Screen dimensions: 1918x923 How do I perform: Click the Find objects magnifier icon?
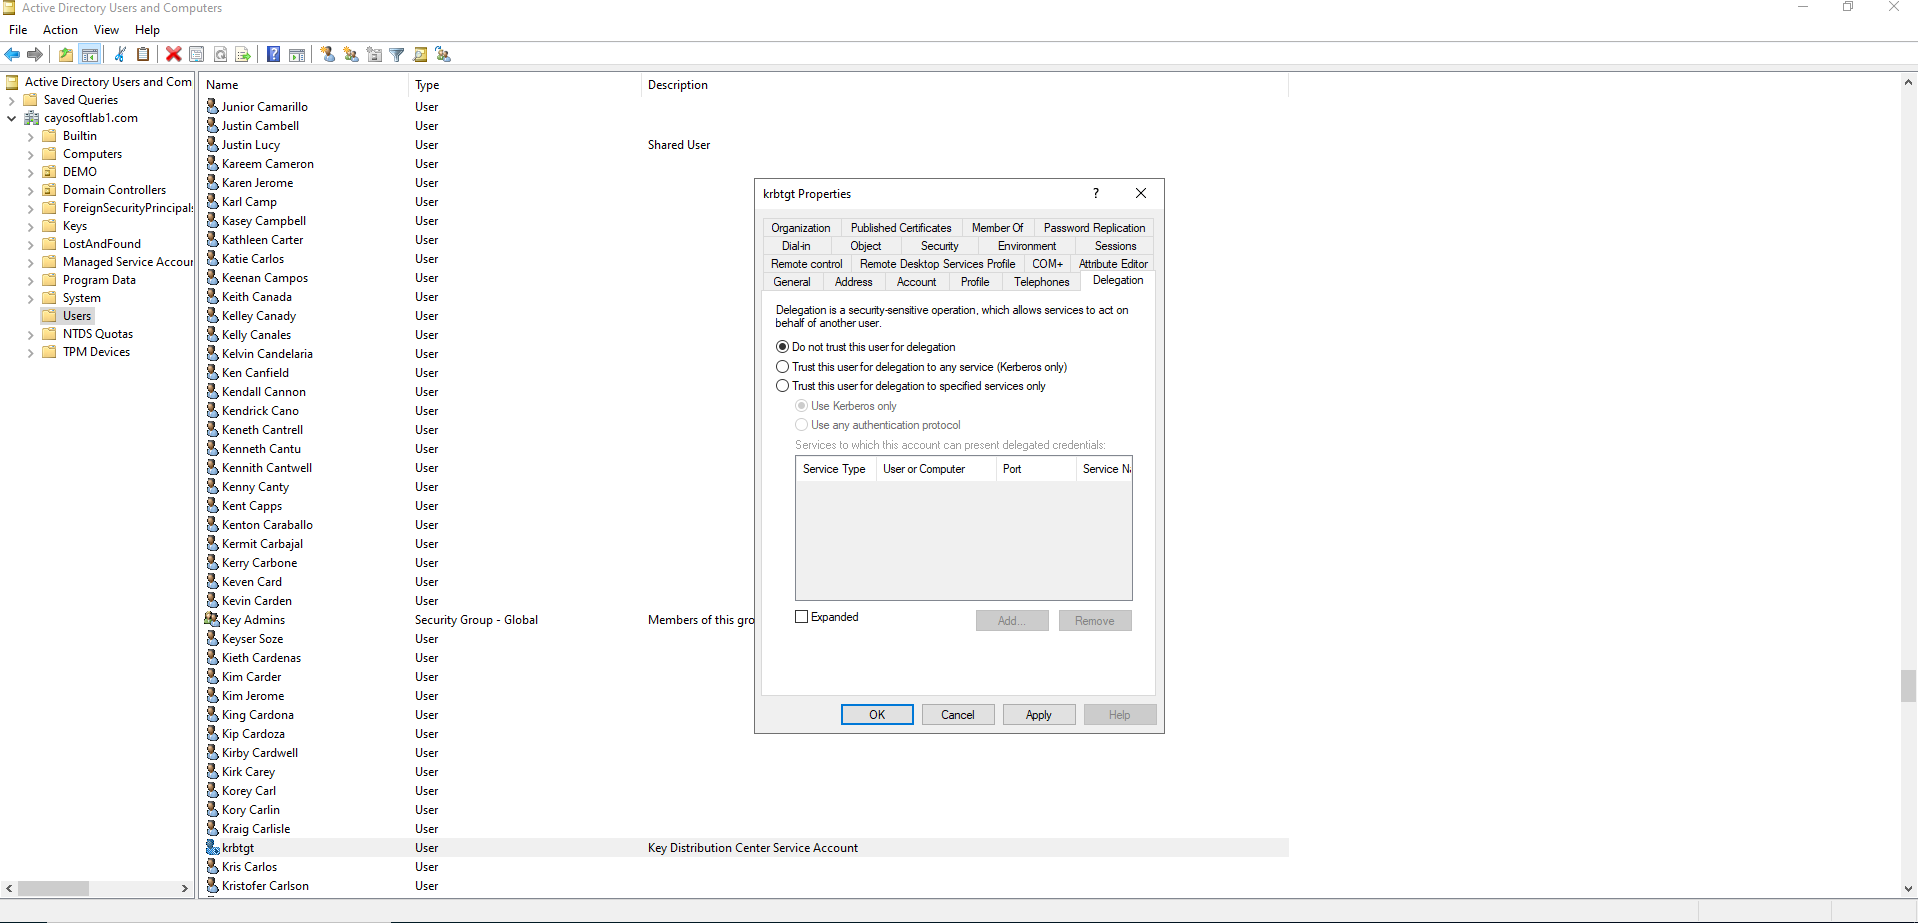coord(420,55)
